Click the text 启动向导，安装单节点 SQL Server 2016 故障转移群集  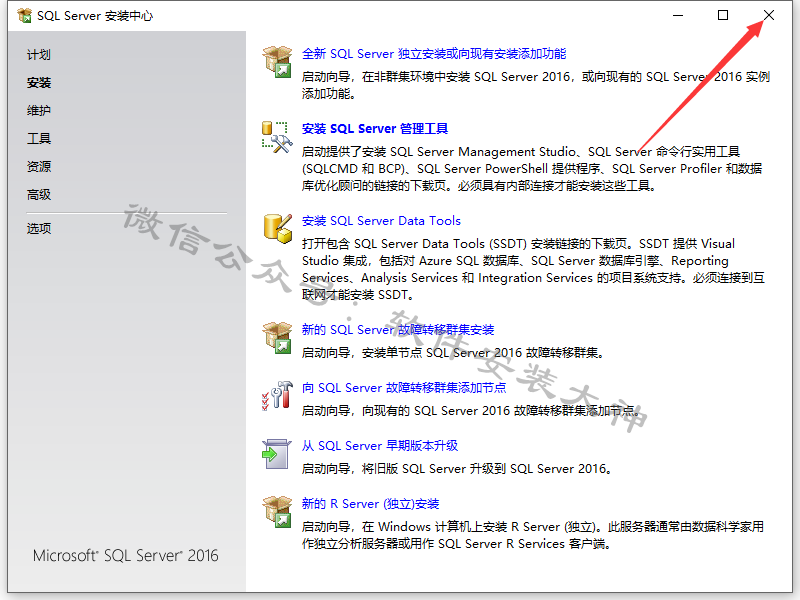coord(453,353)
